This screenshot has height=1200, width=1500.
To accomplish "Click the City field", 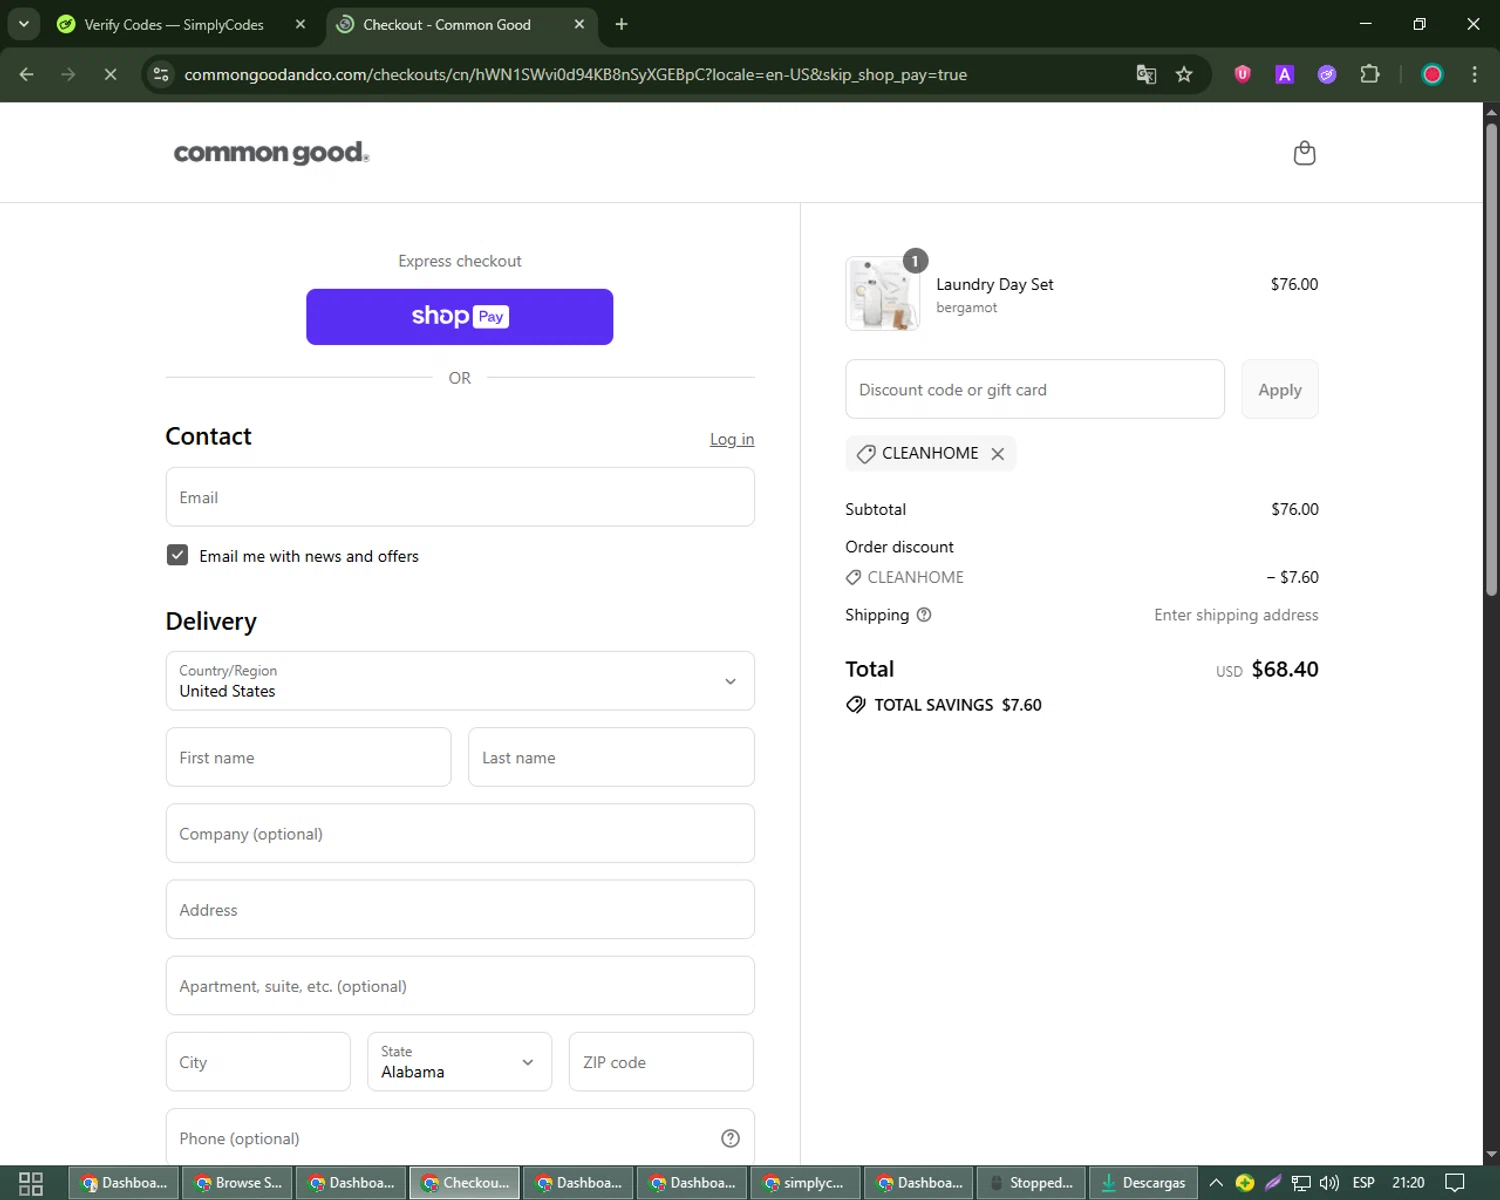I will tap(258, 1062).
